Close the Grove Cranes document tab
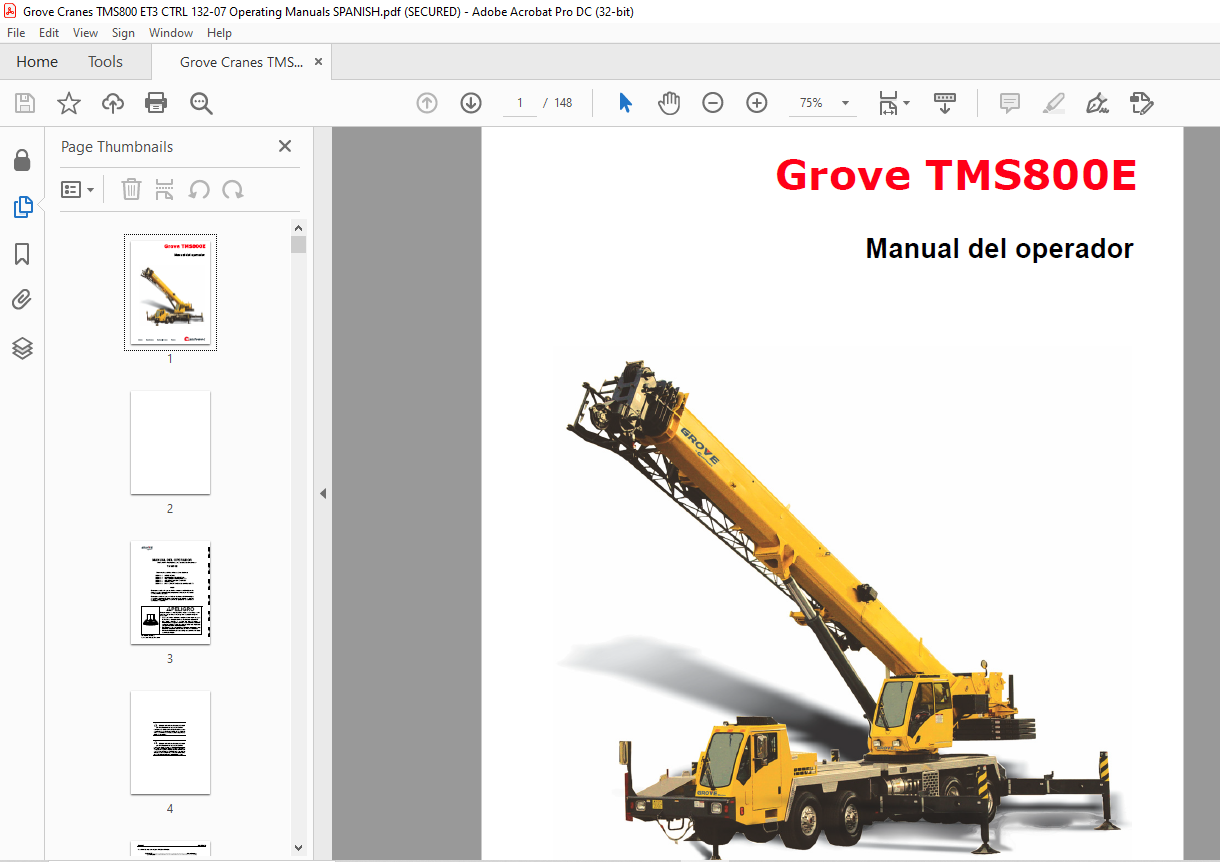Image resolution: width=1220 pixels, height=862 pixels. 318,62
